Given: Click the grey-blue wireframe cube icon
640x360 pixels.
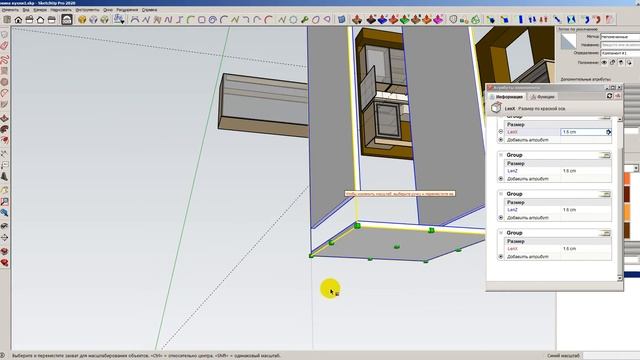Looking at the screenshot, I should 93,20.
